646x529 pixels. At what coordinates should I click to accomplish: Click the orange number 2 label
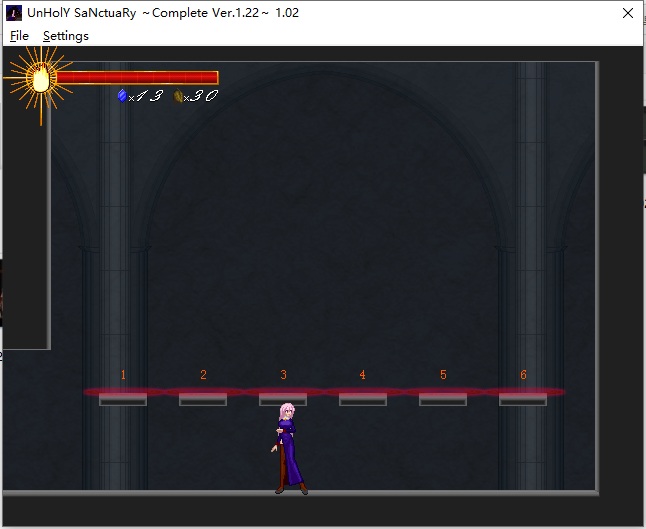coord(203,375)
